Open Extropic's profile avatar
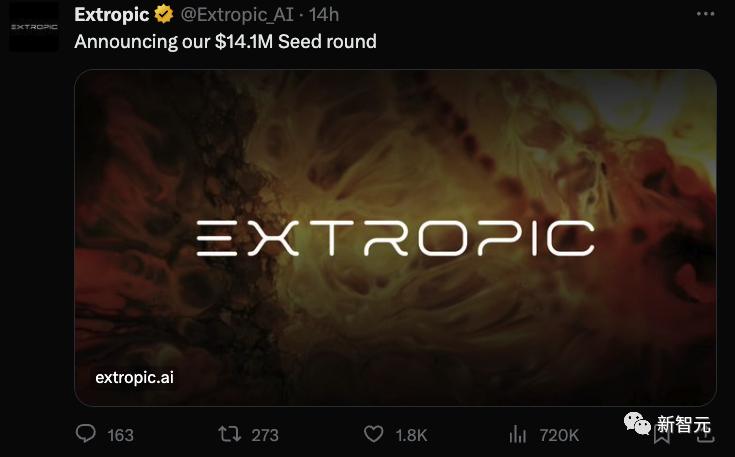The height and width of the screenshot is (457, 735). tap(33, 27)
